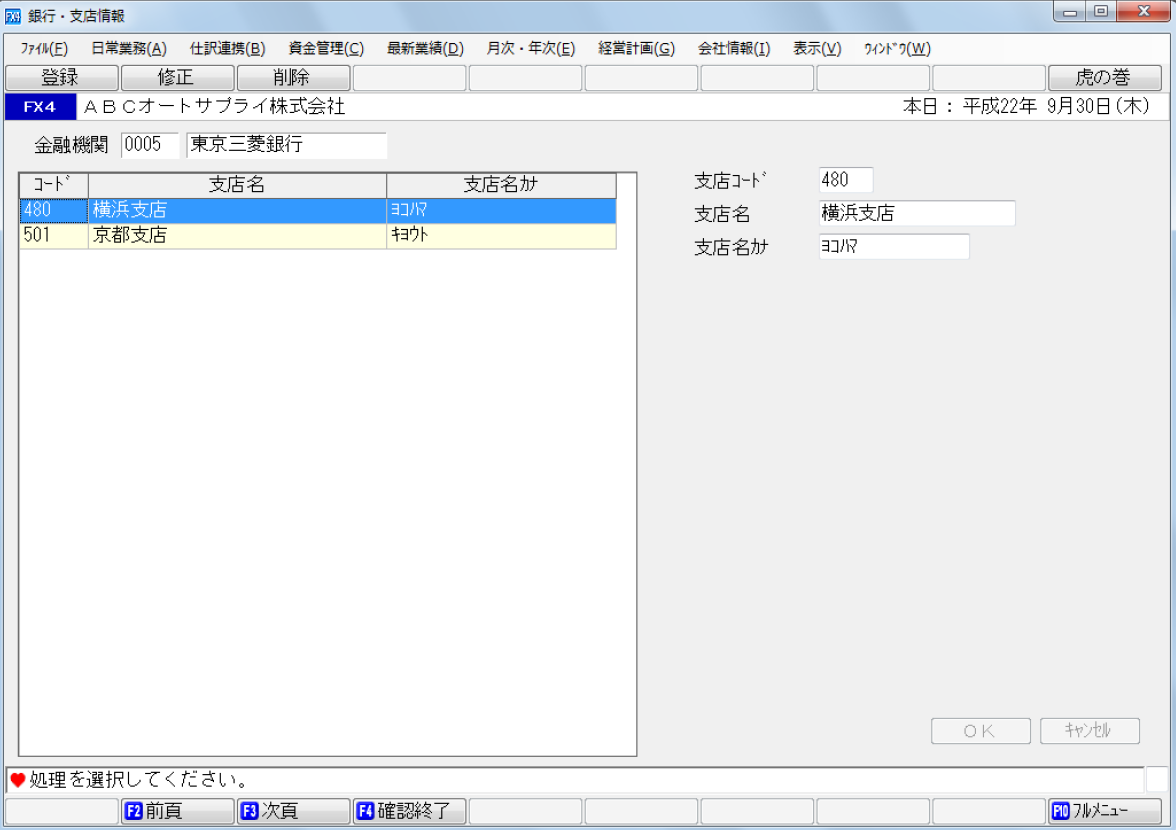Click the 登録 toolbar button
This screenshot has width=1176, height=830.
point(61,78)
